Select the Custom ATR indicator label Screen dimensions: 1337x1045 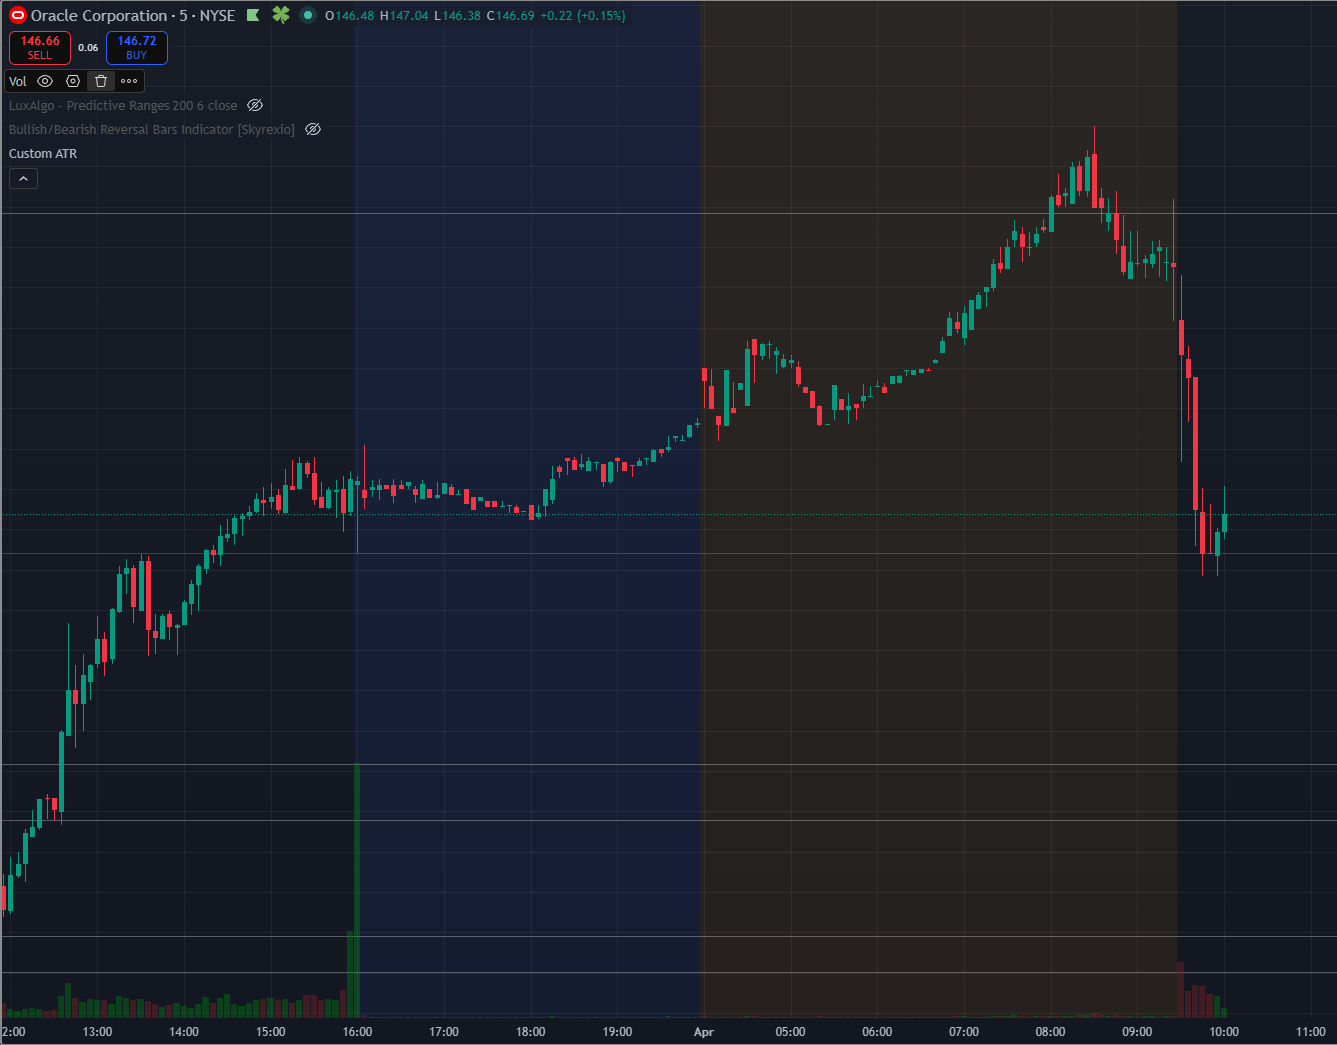coord(43,153)
